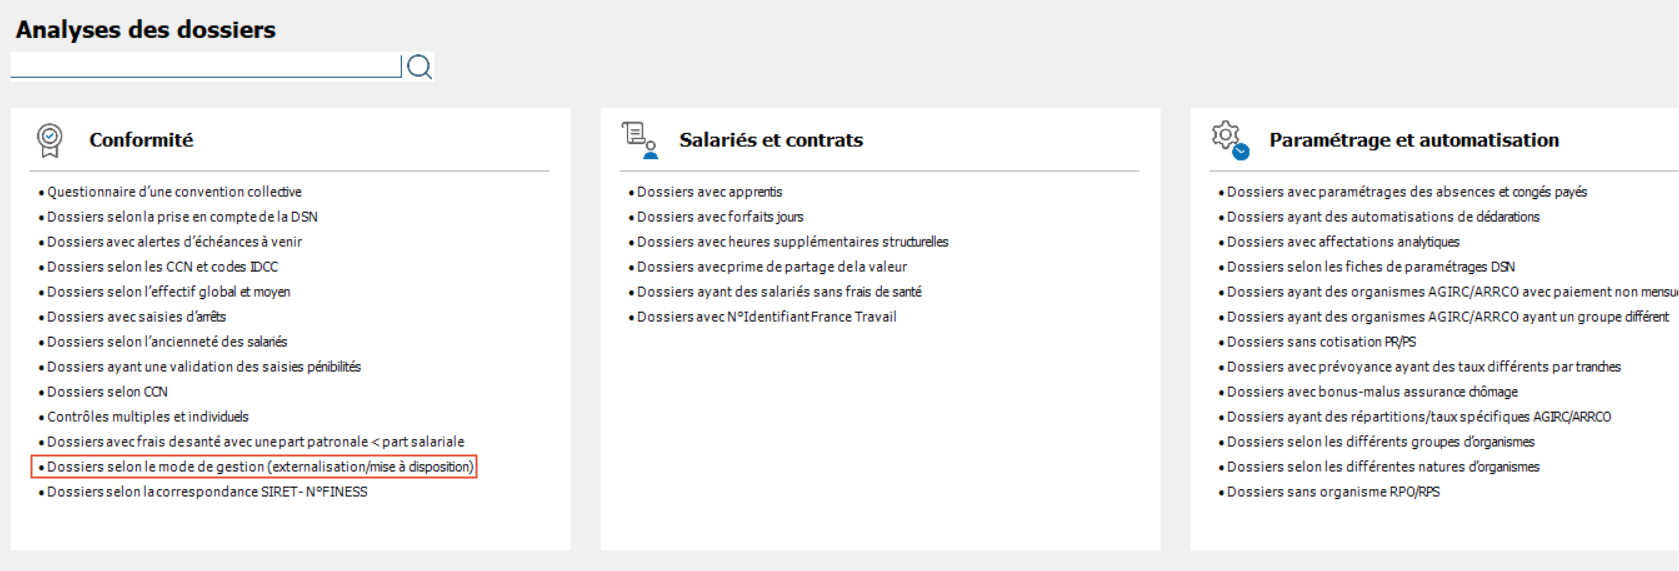Select Dossiers avec forfaits jours
Screen dimensions: 1679x571
click(x=720, y=217)
